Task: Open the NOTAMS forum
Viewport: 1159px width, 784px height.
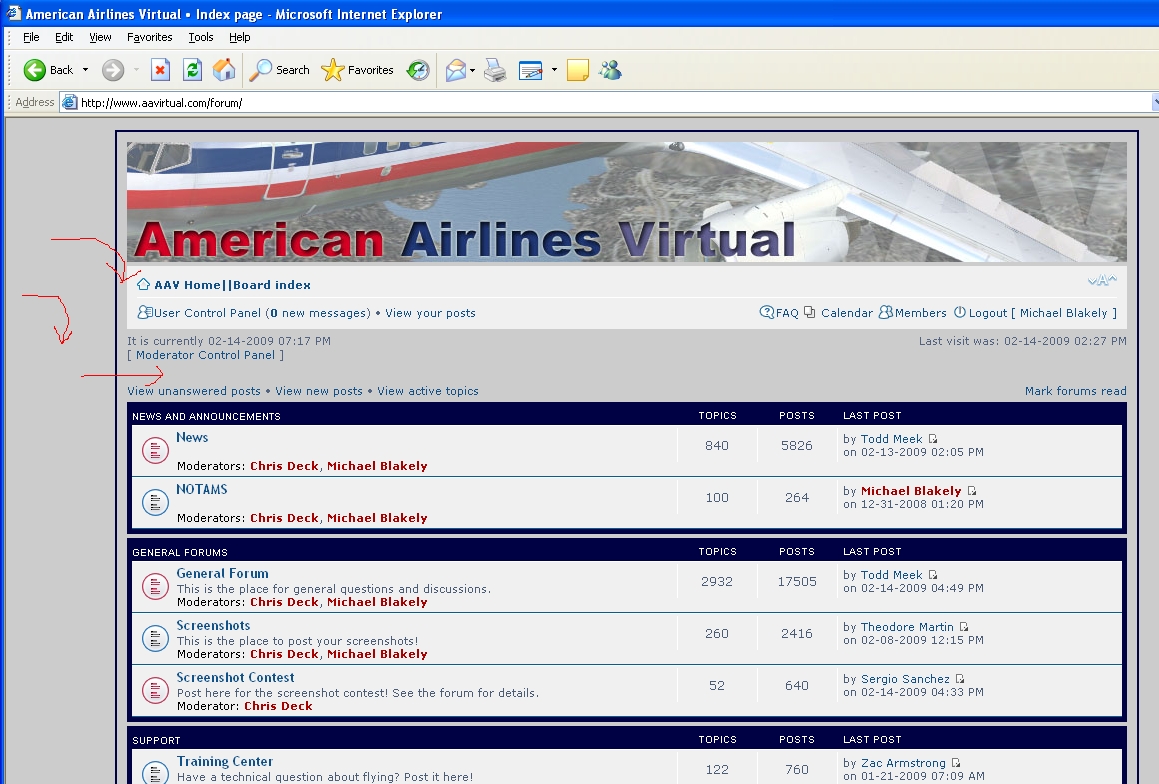Action: pyautogui.click(x=202, y=489)
